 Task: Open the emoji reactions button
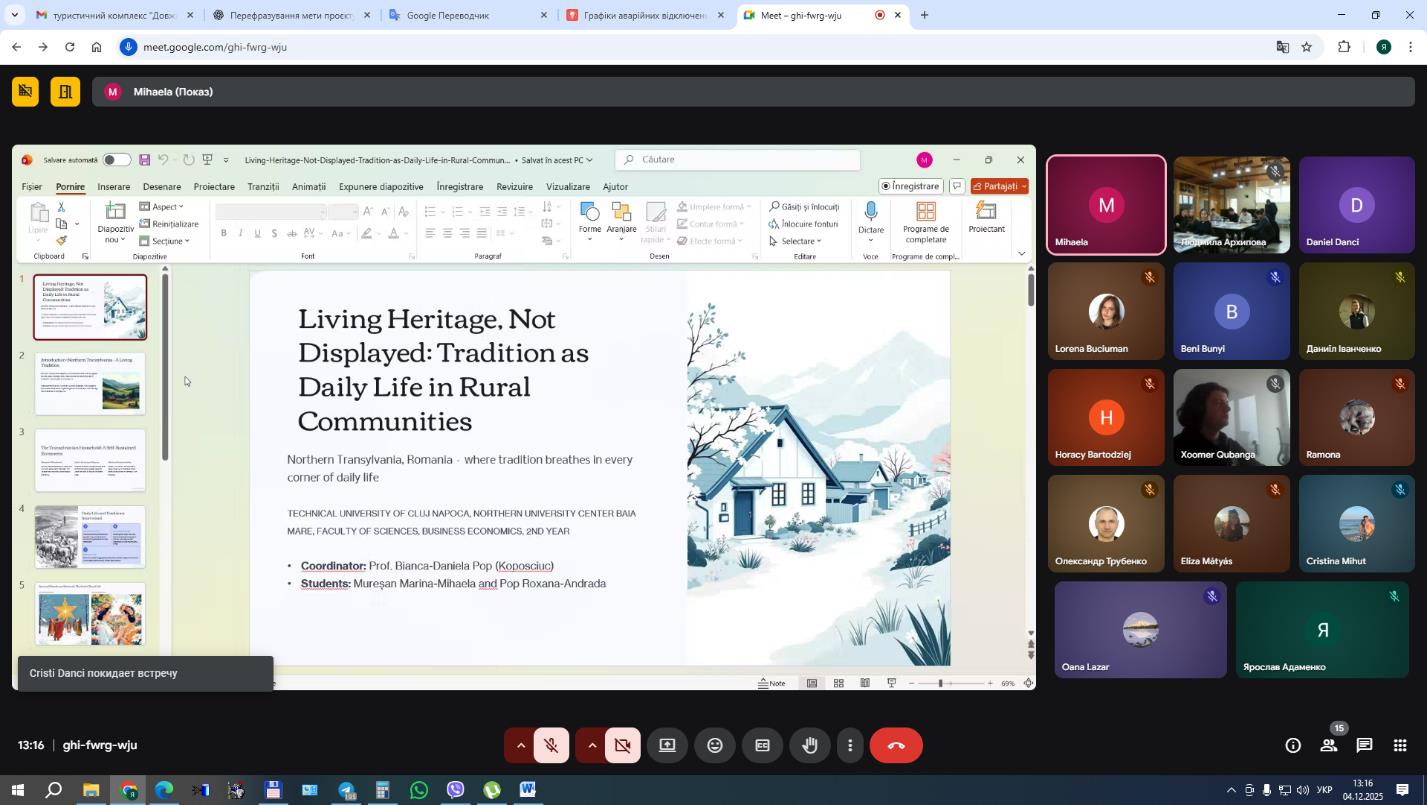[x=715, y=746]
